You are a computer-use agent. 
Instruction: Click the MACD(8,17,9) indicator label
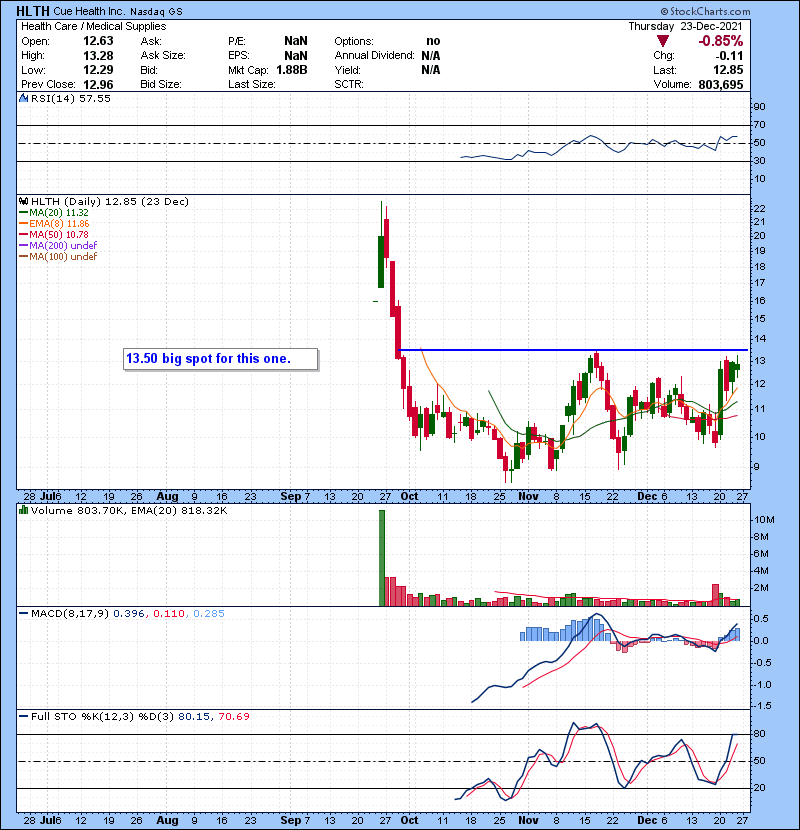[70, 614]
